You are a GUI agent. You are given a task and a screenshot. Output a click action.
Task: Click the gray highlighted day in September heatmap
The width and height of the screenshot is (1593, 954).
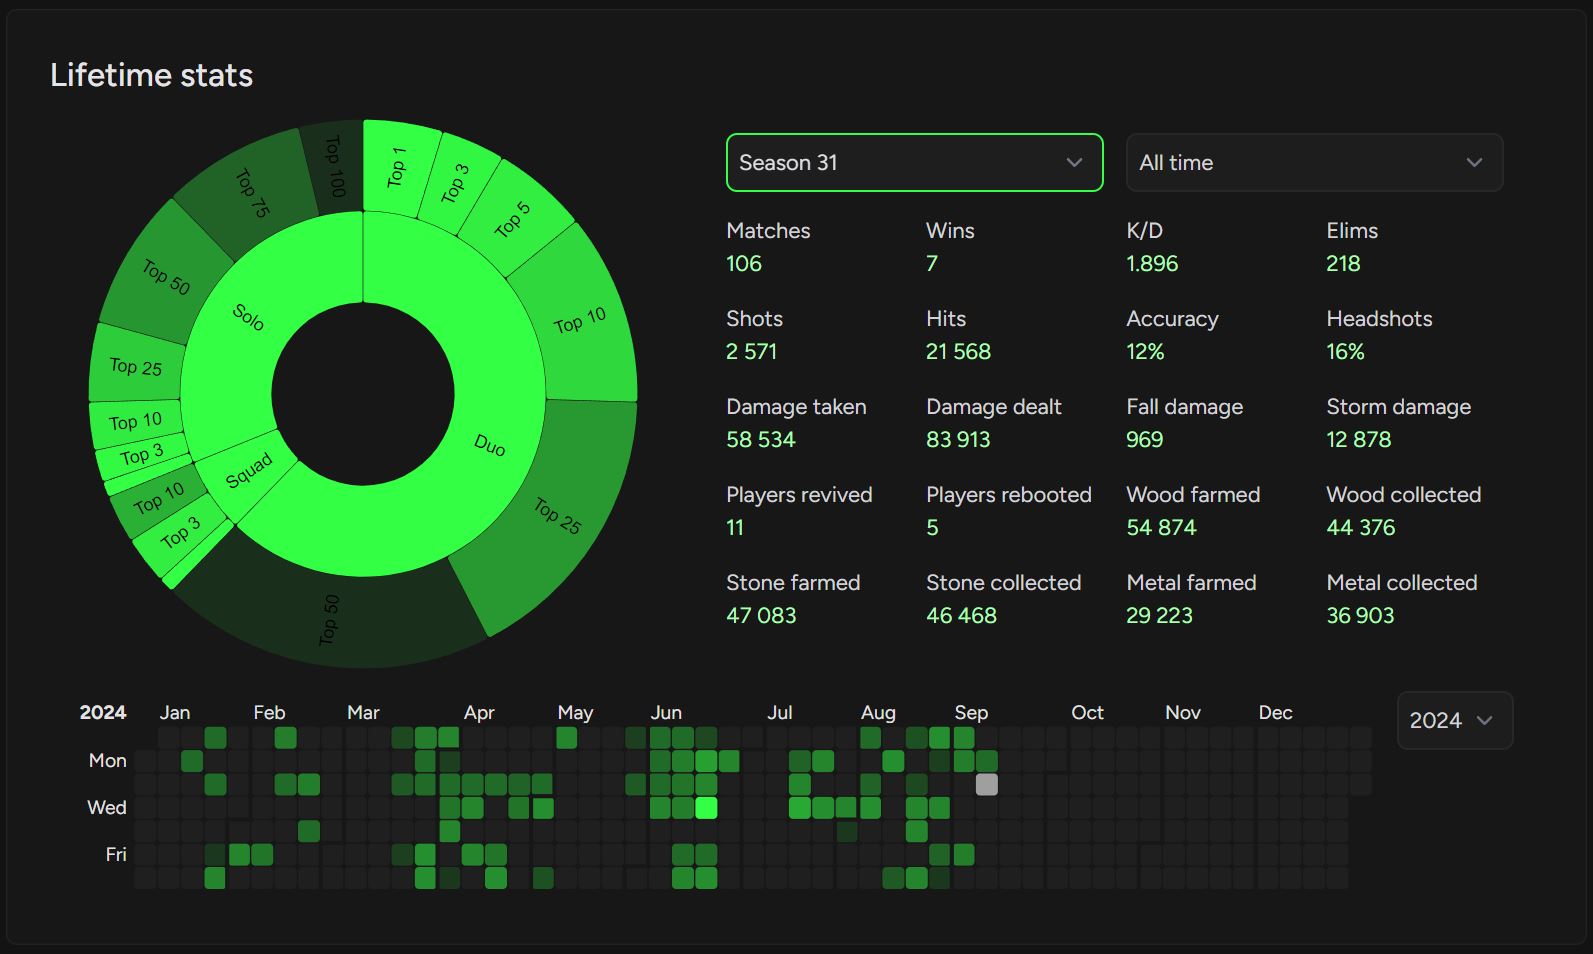coord(987,784)
